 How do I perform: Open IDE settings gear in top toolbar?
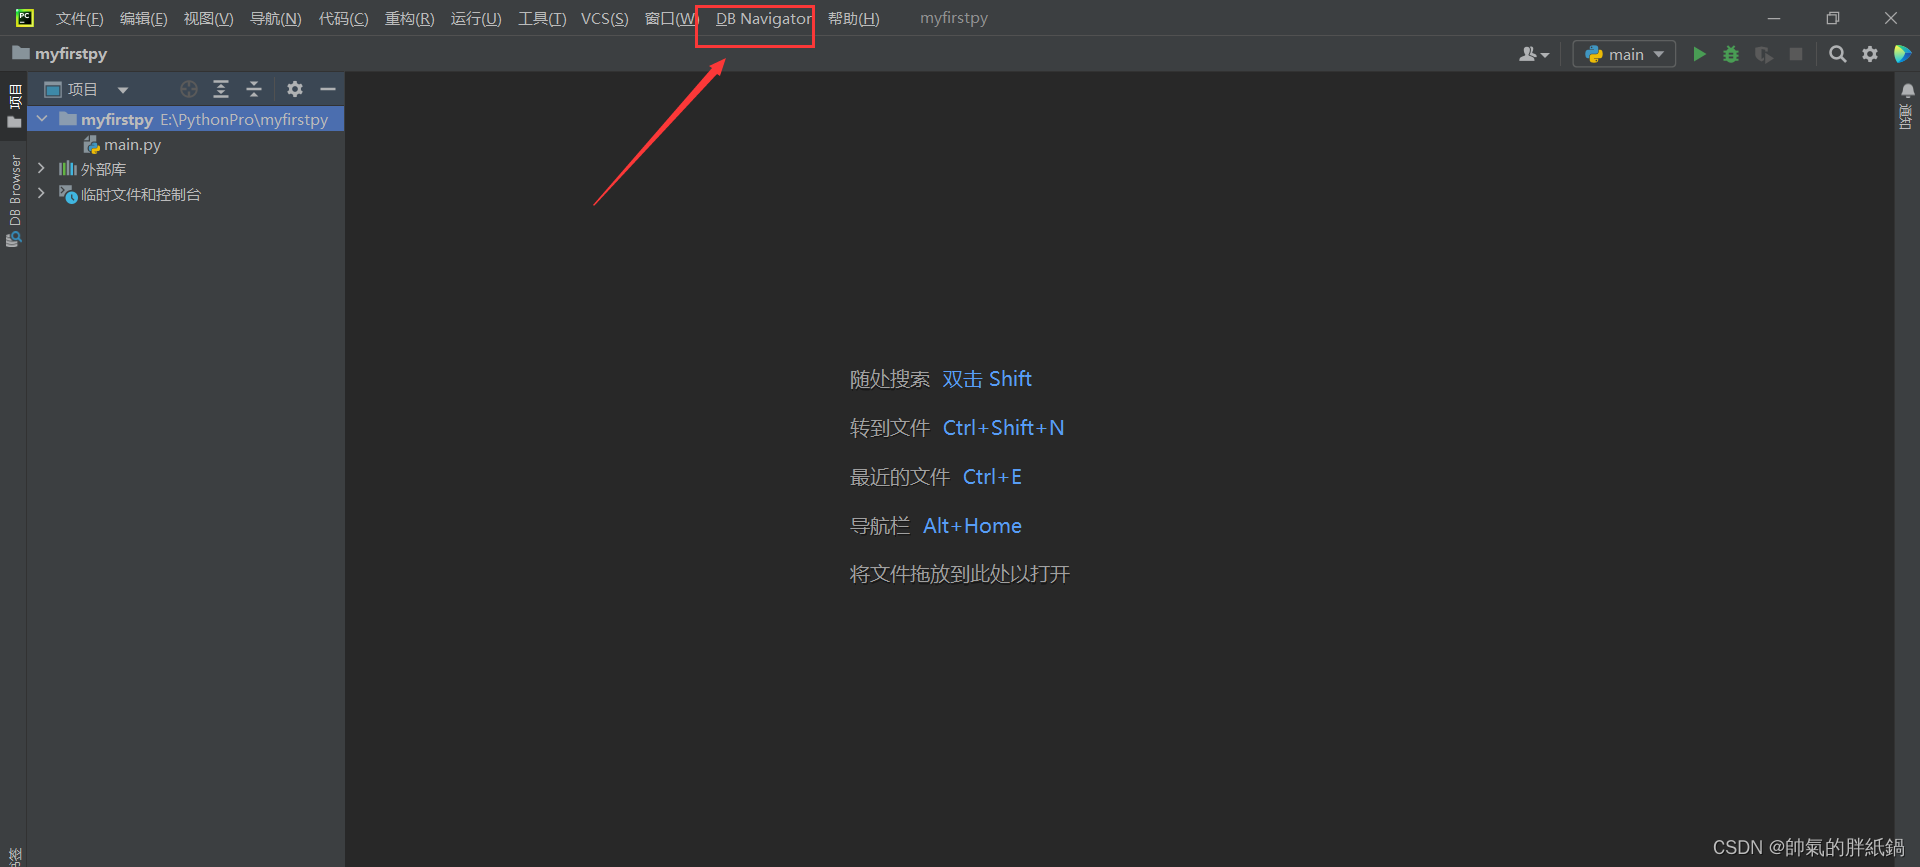pos(1870,54)
